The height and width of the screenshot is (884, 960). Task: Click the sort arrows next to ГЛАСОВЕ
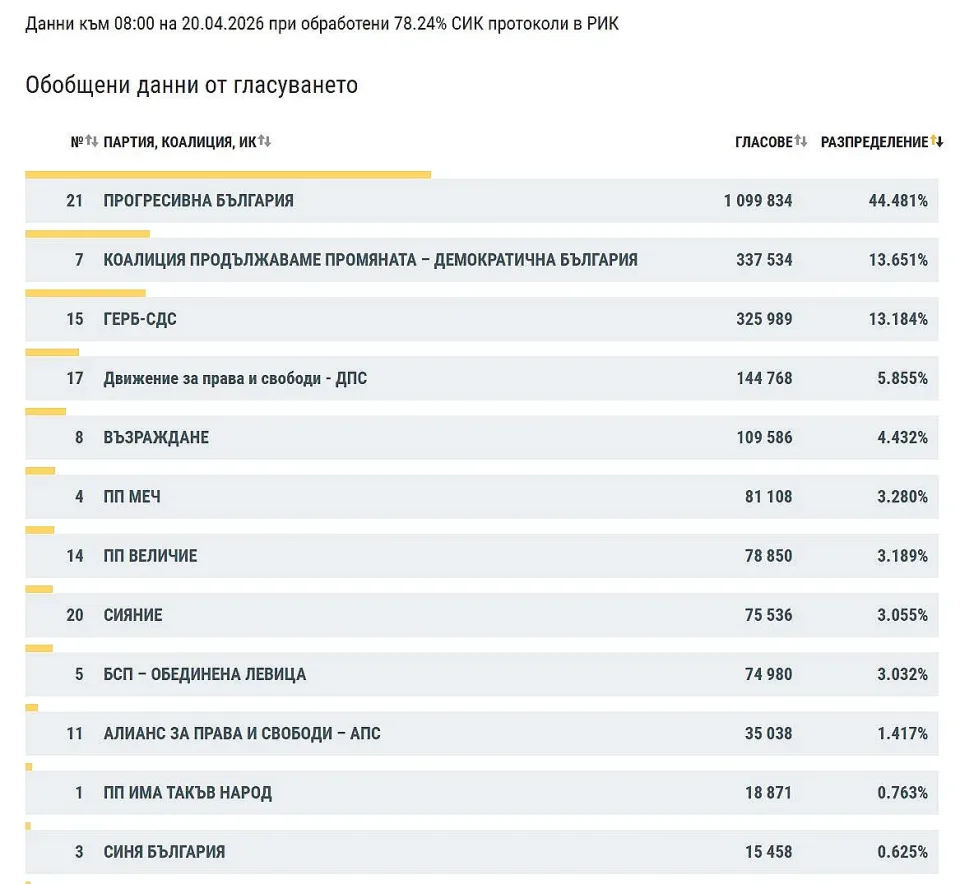click(x=801, y=142)
